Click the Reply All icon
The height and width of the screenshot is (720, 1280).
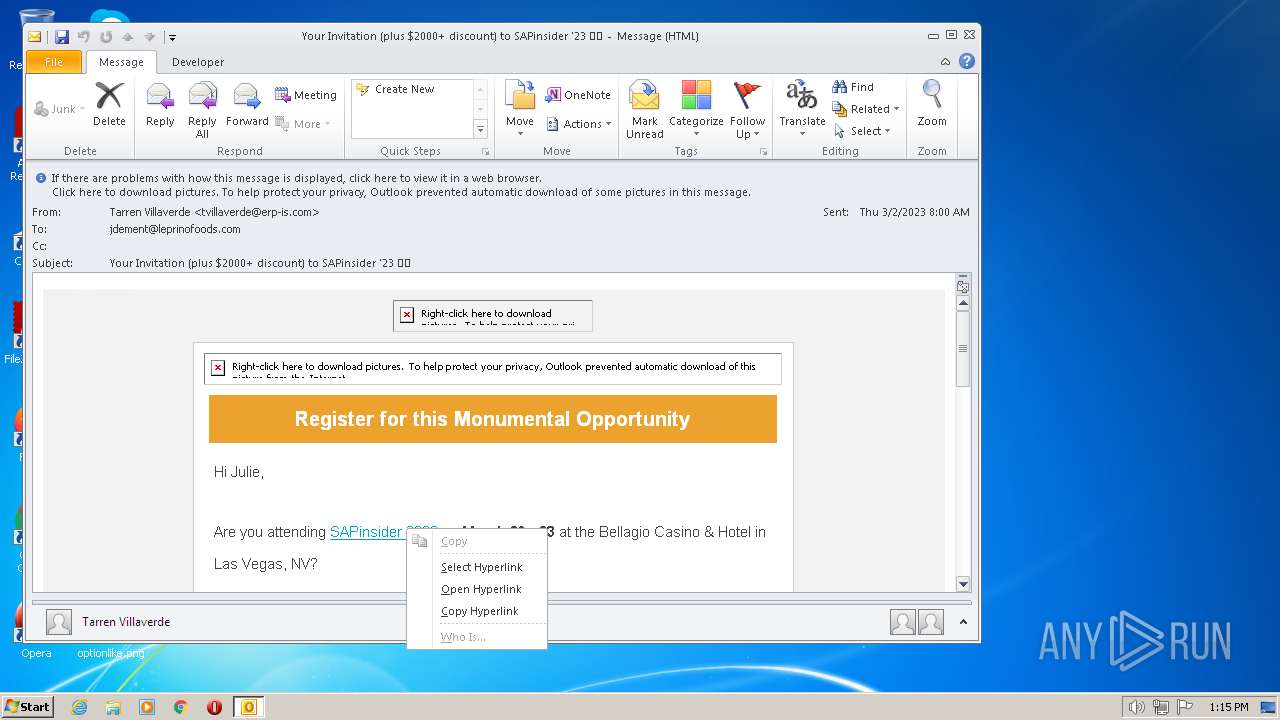point(202,110)
